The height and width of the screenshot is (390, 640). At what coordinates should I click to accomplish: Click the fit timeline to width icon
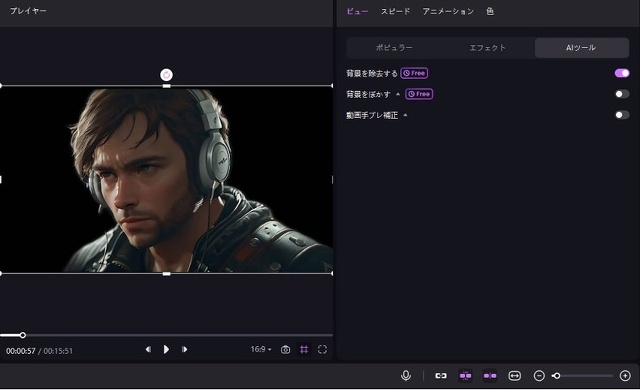point(514,376)
